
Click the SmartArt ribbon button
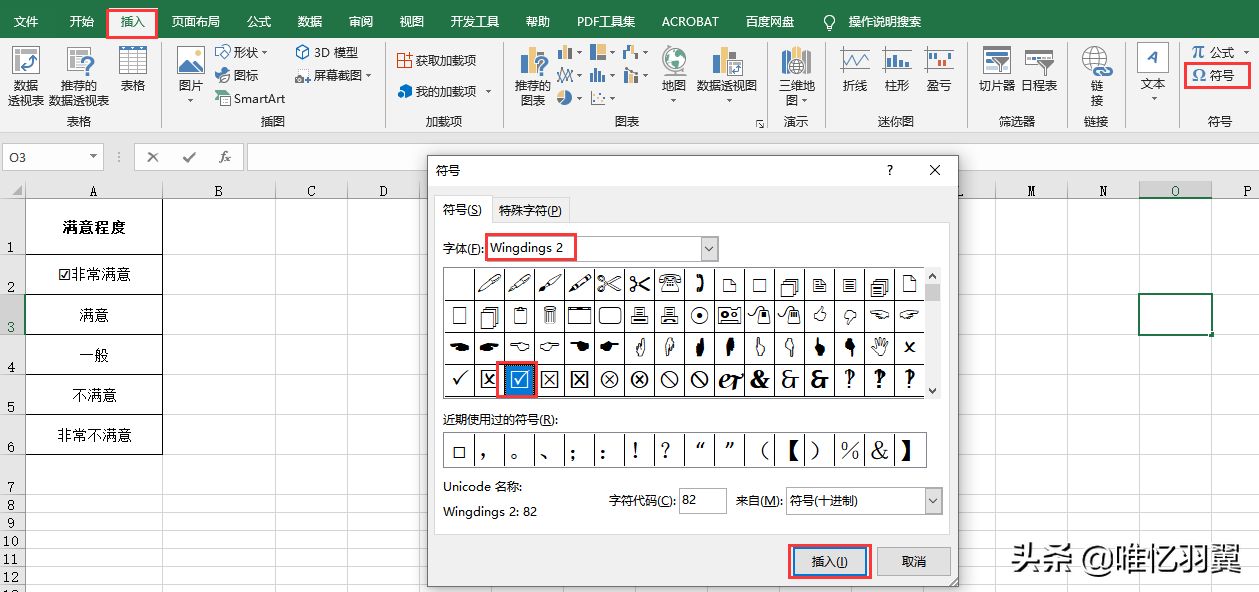click(x=250, y=99)
